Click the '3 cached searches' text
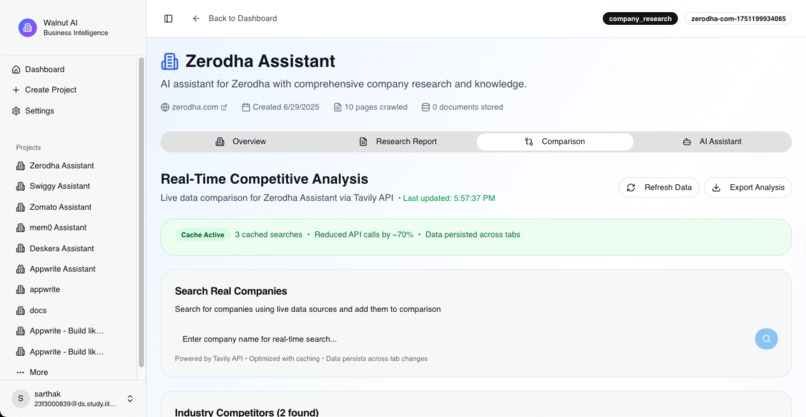 tap(268, 234)
